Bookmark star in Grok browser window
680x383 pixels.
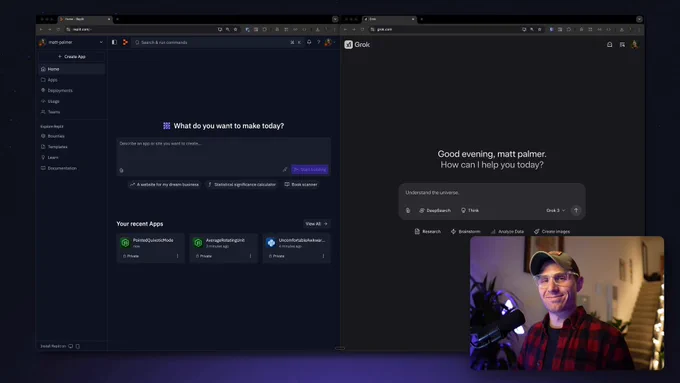coord(539,29)
